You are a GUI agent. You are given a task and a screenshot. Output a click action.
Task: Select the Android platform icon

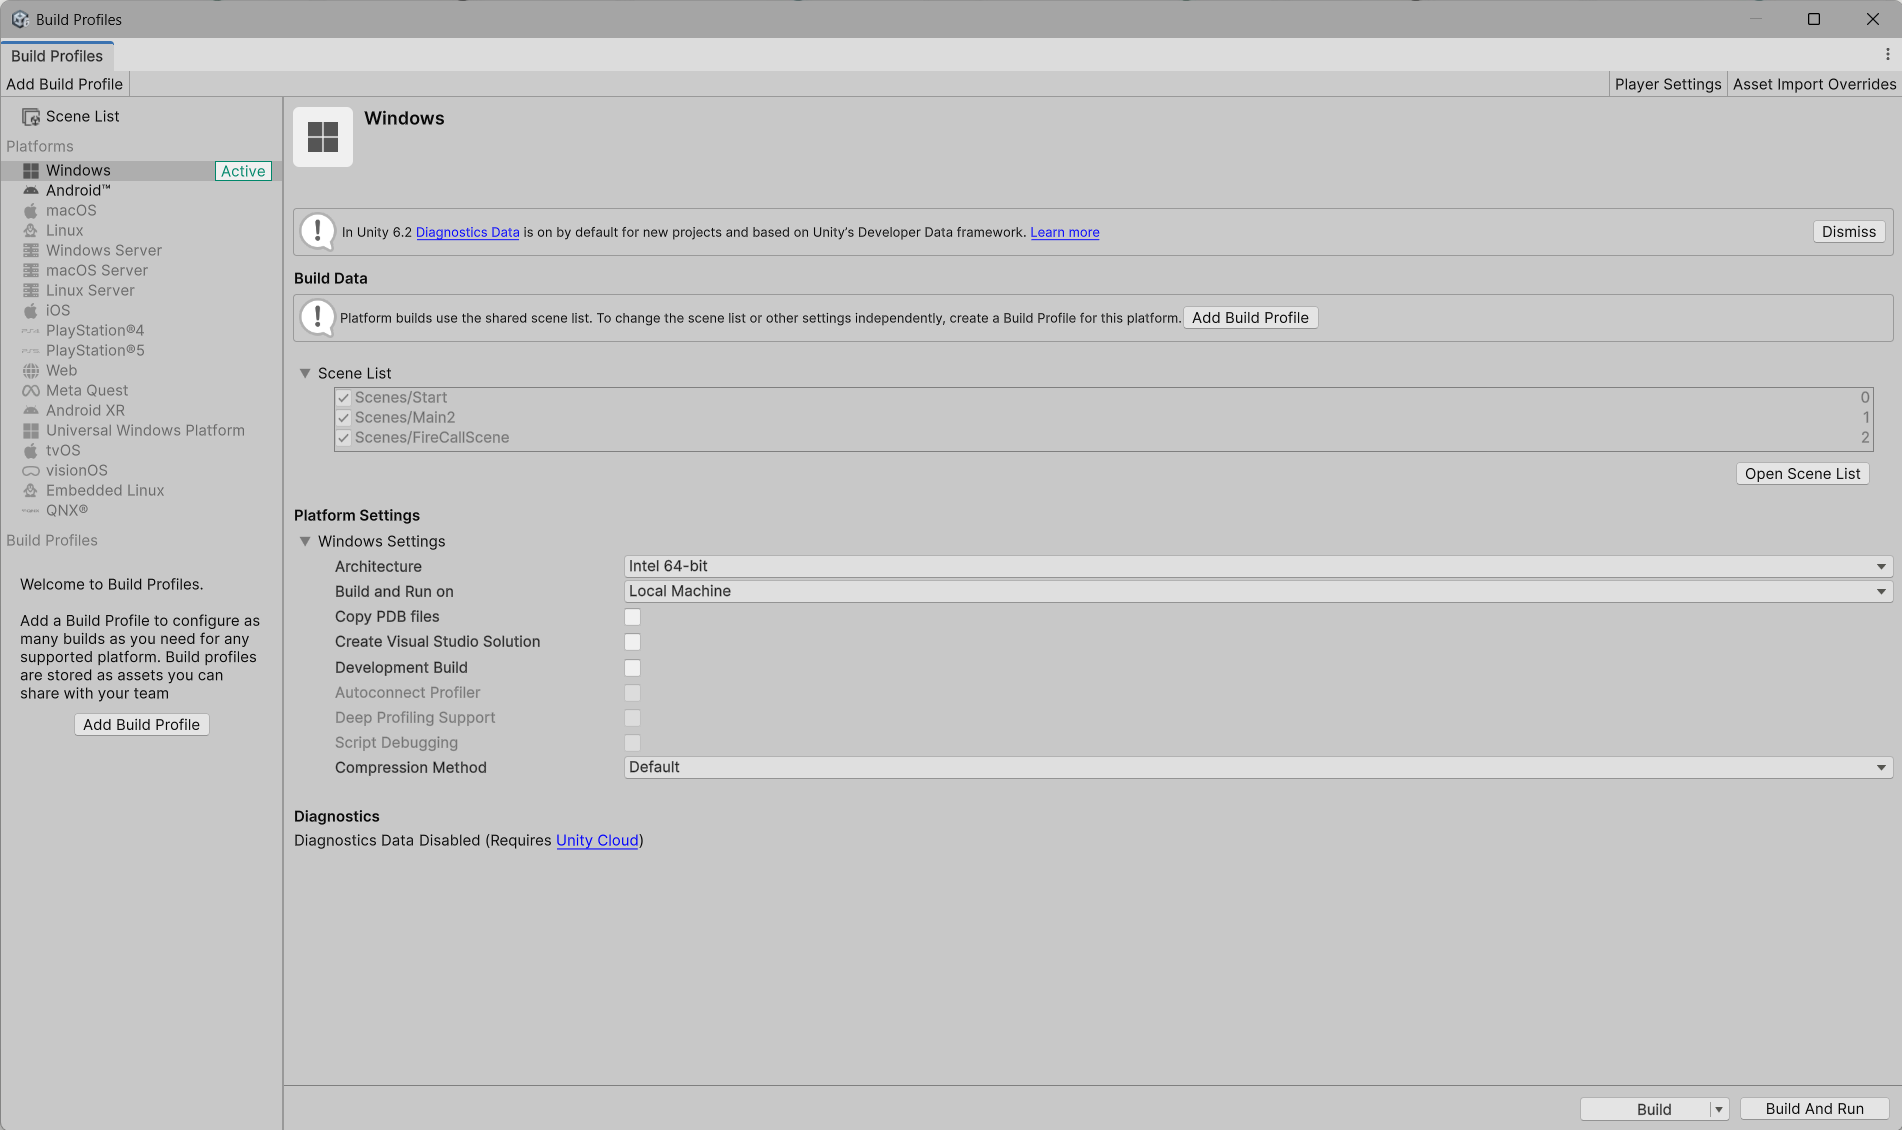point(31,191)
